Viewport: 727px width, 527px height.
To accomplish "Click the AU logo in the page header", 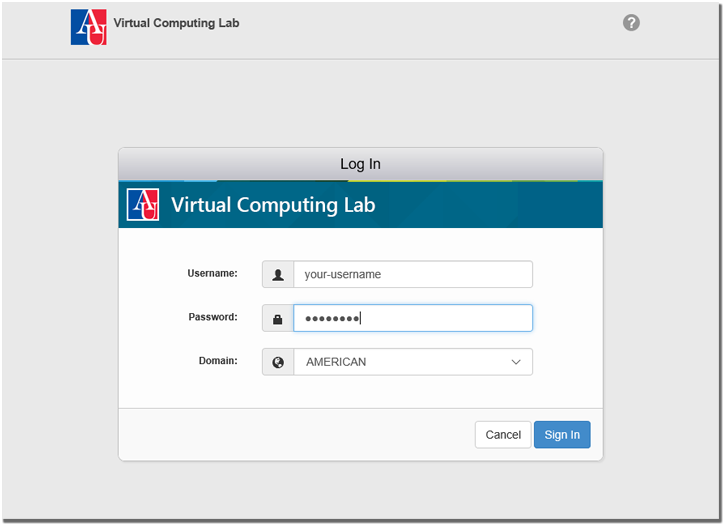I will coord(89,27).
